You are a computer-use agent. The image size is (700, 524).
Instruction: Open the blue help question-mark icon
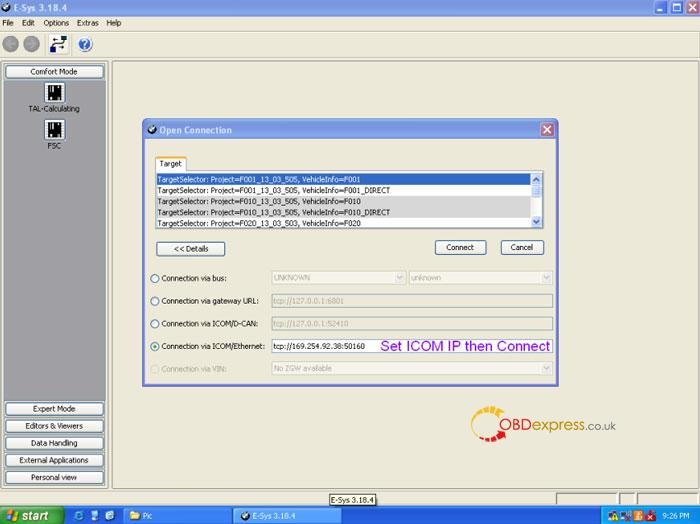(x=85, y=44)
